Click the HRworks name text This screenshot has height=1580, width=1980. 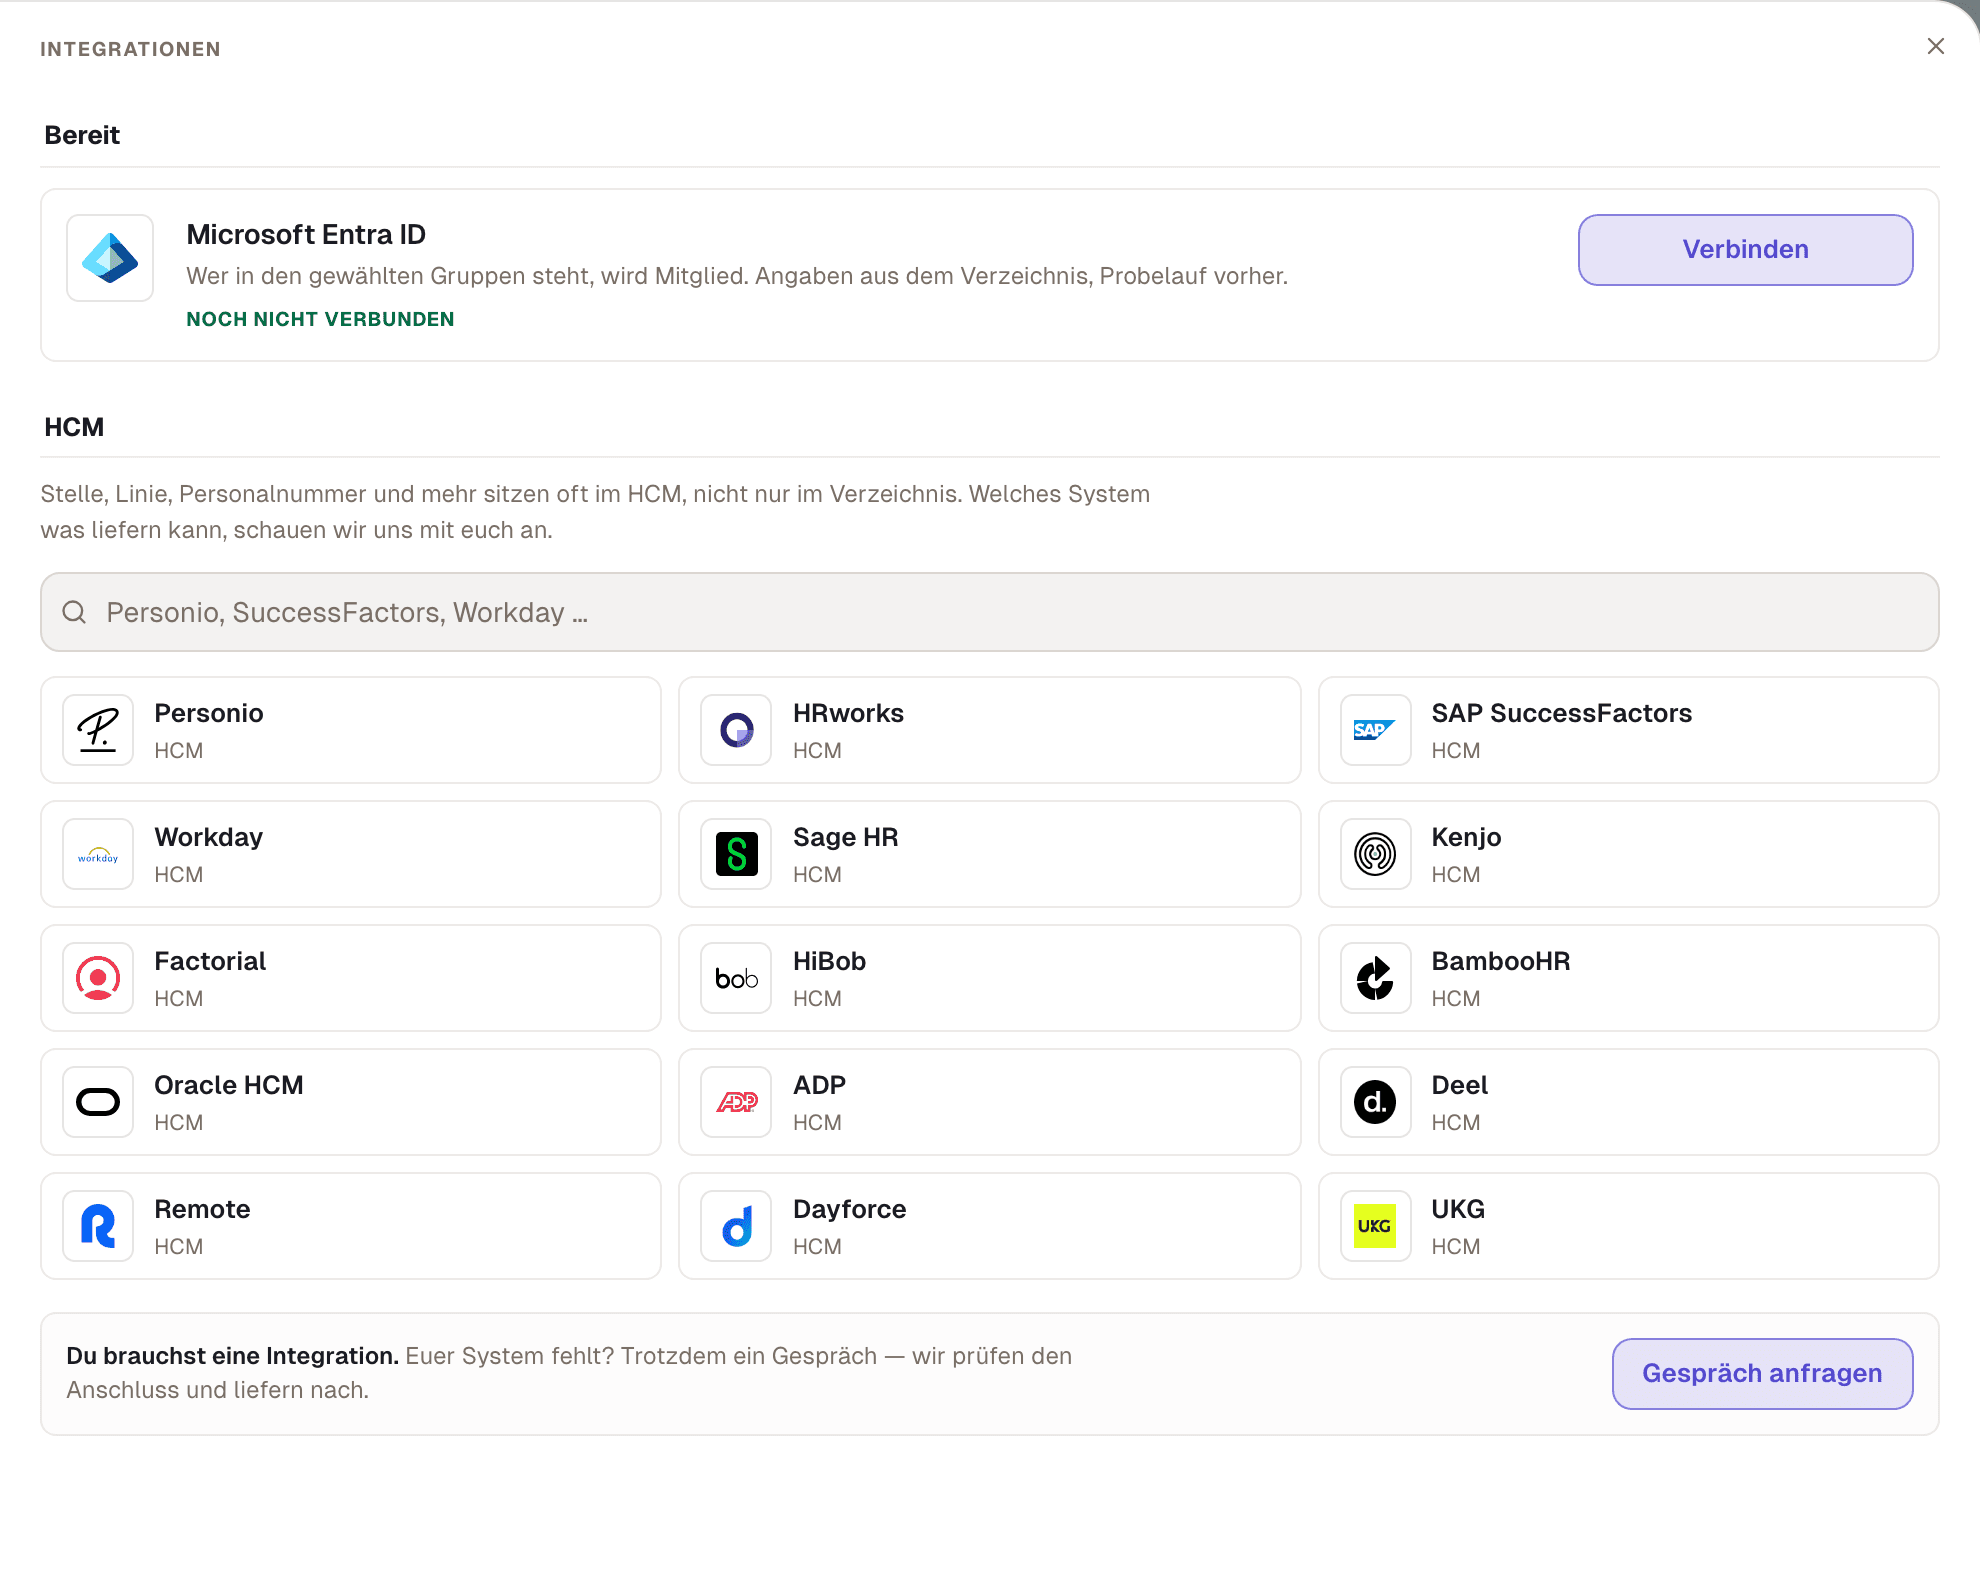pyautogui.click(x=848, y=713)
